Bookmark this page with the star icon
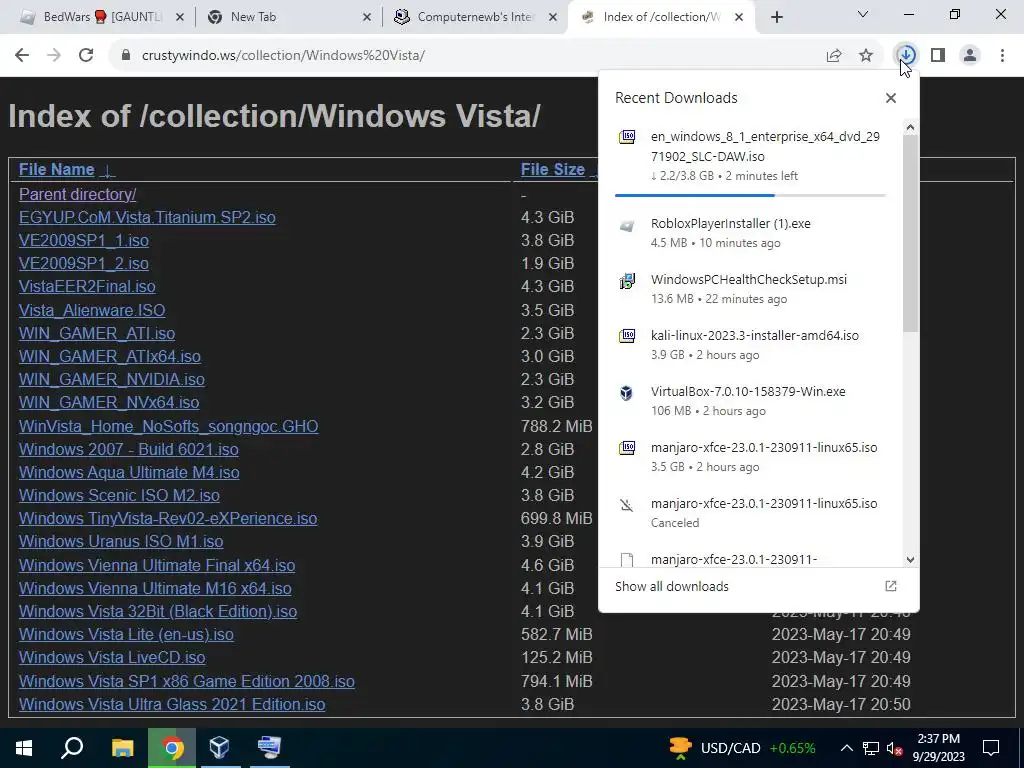The width and height of the screenshot is (1024, 768). click(x=866, y=56)
